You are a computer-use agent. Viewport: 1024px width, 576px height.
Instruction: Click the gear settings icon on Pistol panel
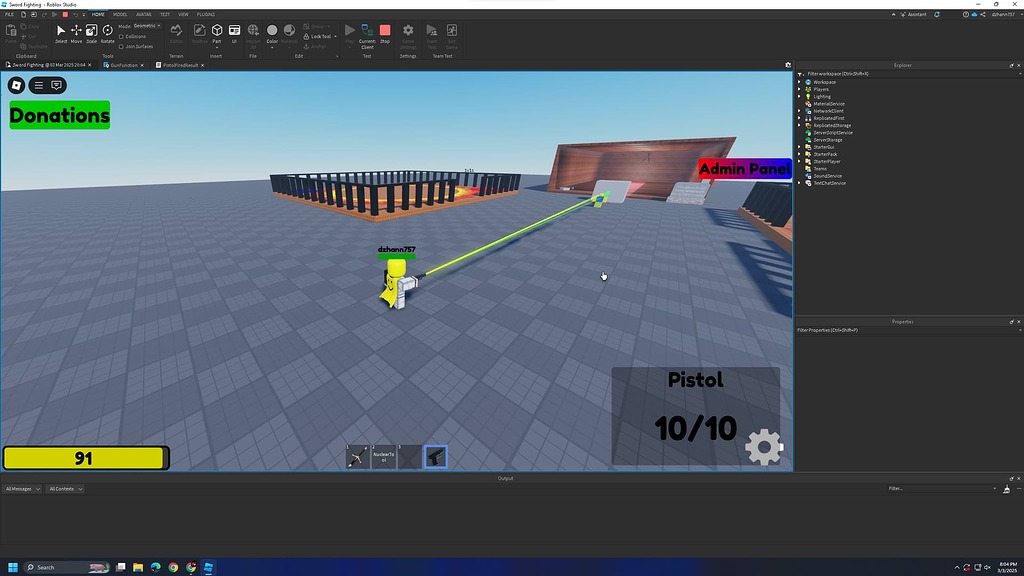coord(764,447)
